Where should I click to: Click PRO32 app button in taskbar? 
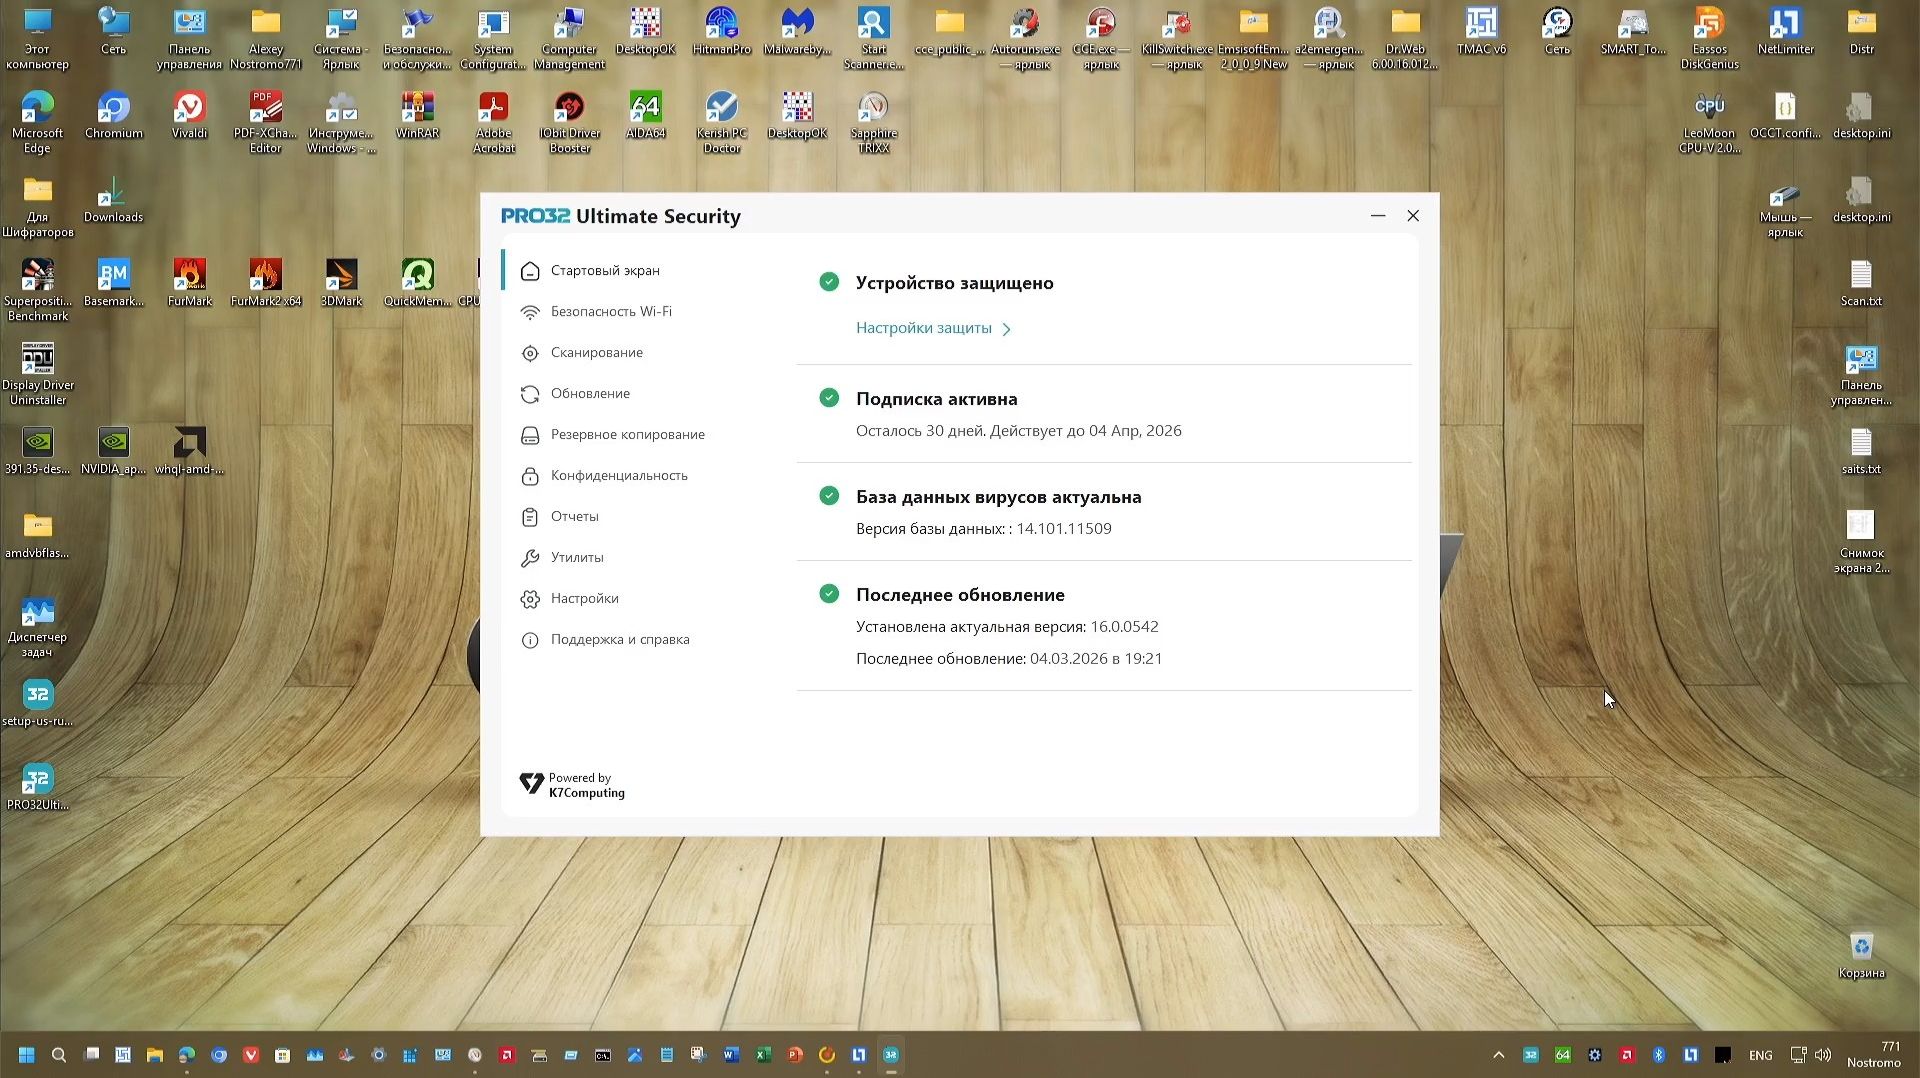891,1055
